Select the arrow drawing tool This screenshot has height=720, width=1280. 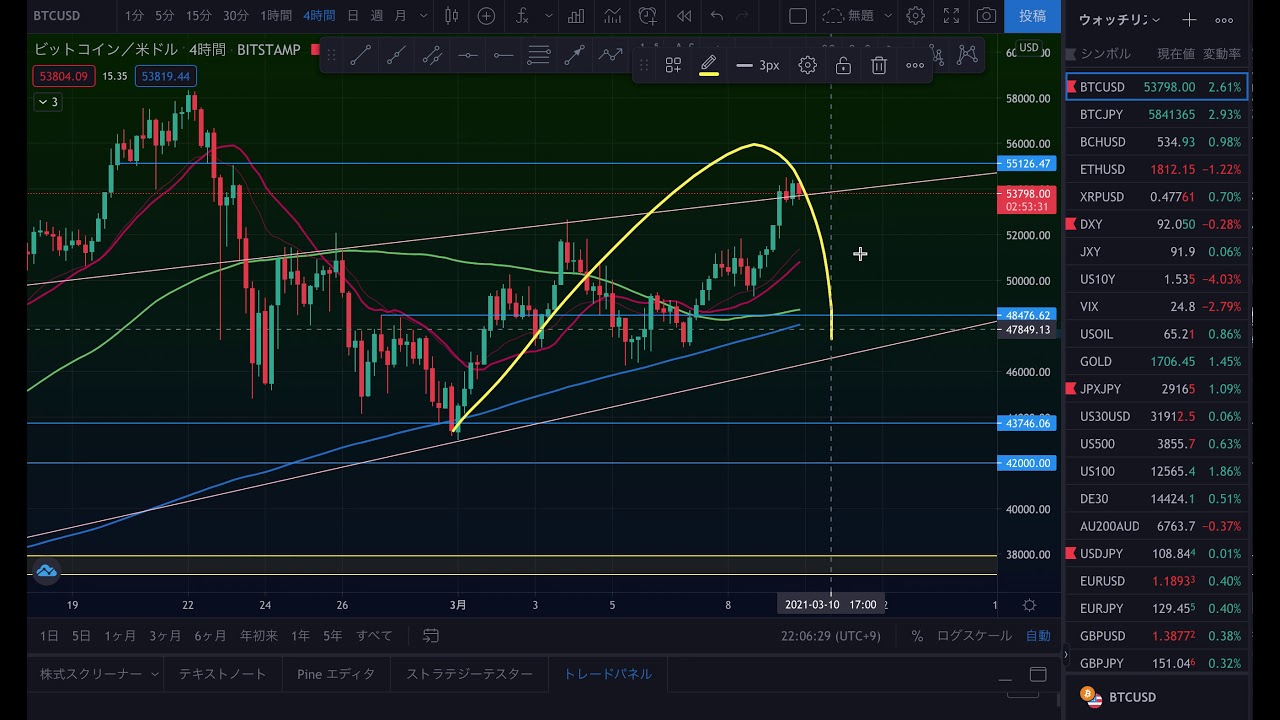click(x=574, y=56)
